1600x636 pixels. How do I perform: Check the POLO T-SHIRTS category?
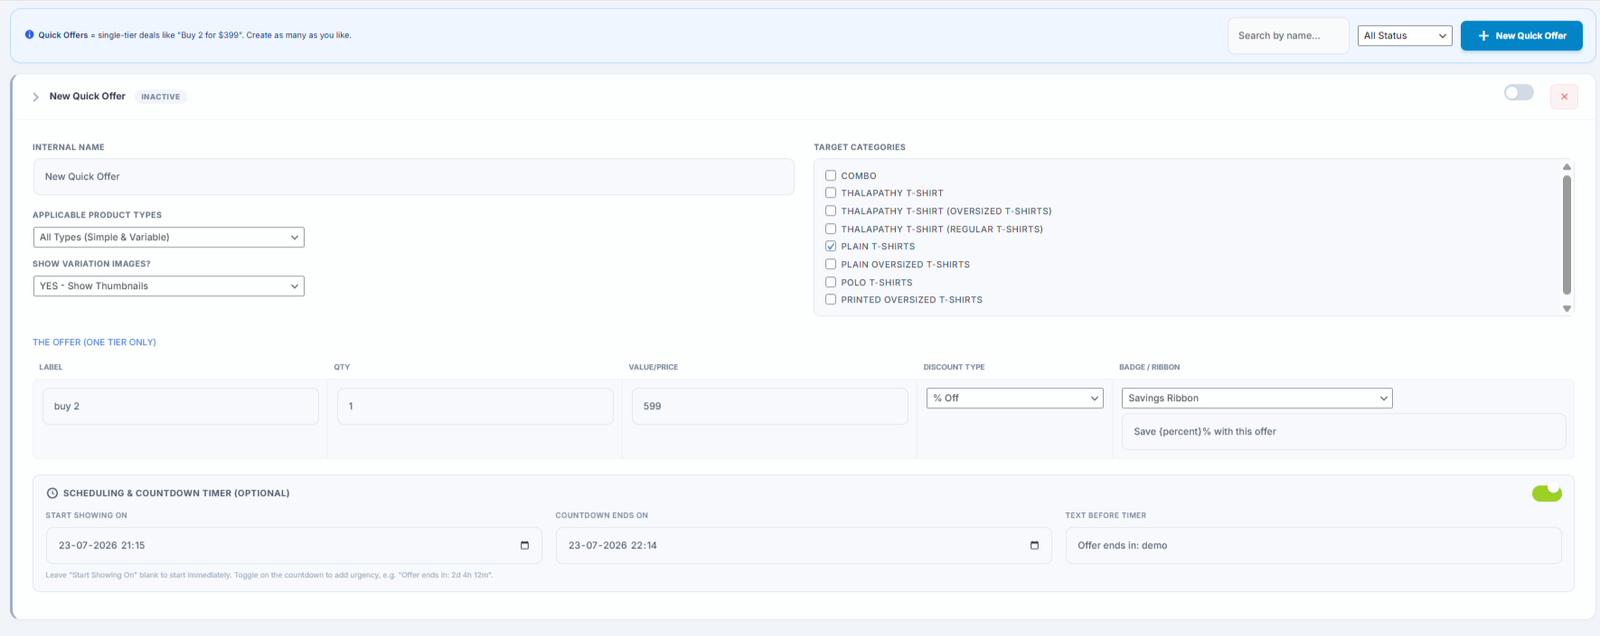point(830,282)
